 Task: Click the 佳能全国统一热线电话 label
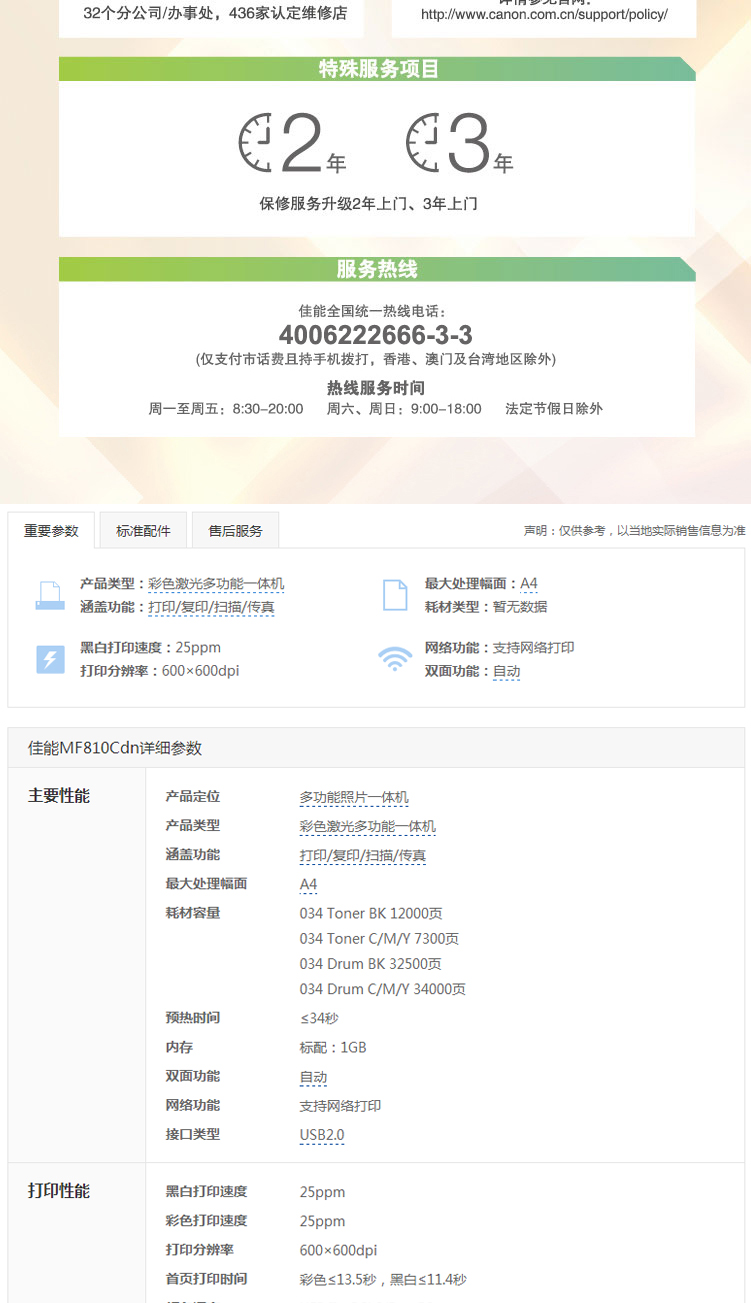tap(372, 311)
